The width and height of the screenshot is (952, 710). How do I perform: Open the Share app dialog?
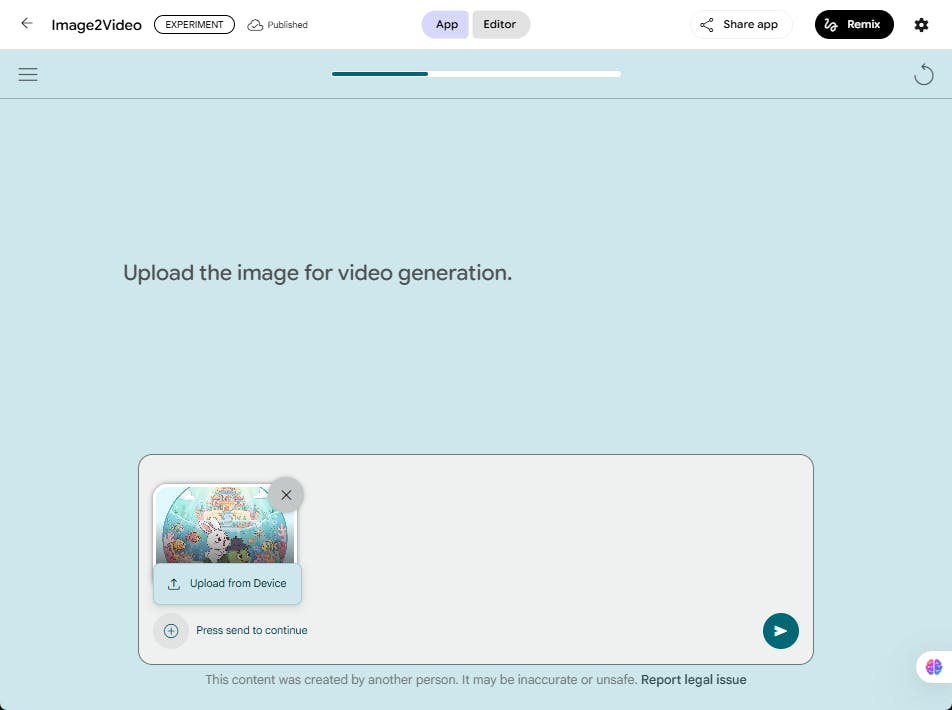[x=741, y=24]
